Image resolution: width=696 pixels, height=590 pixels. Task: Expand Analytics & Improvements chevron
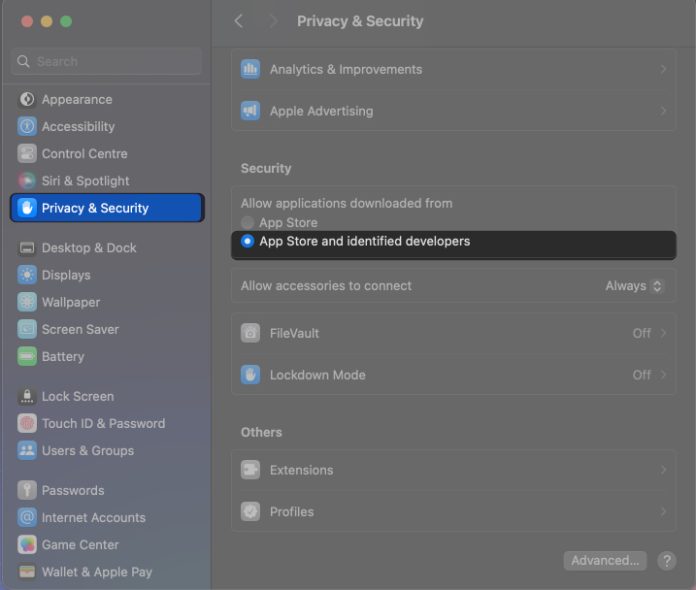click(x=663, y=69)
